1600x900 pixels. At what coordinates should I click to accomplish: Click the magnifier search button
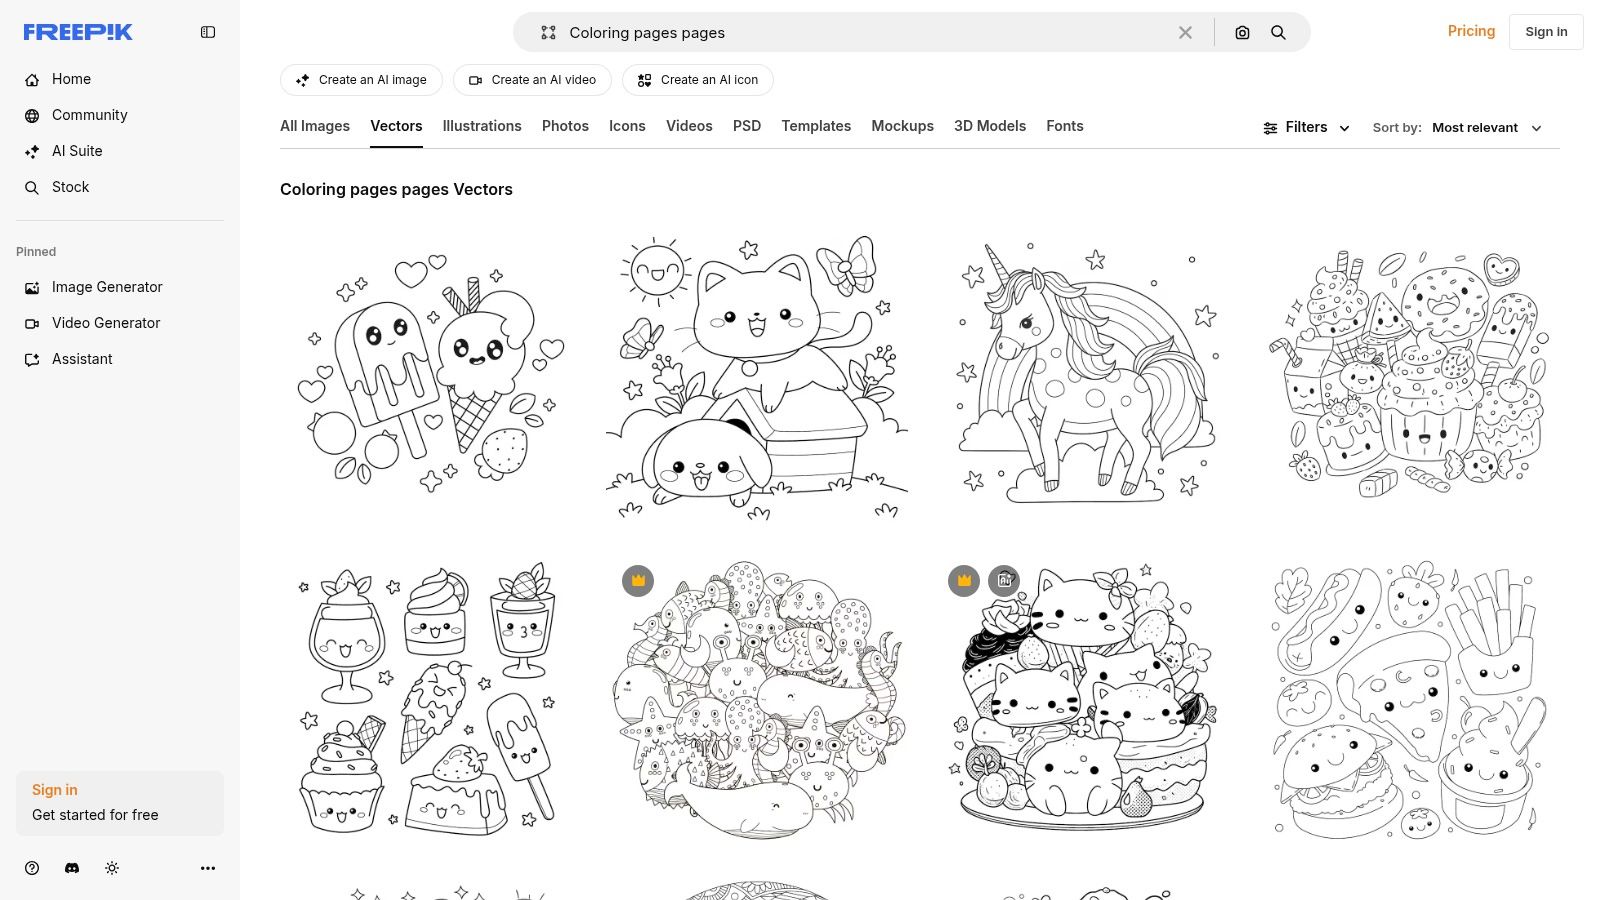1278,32
